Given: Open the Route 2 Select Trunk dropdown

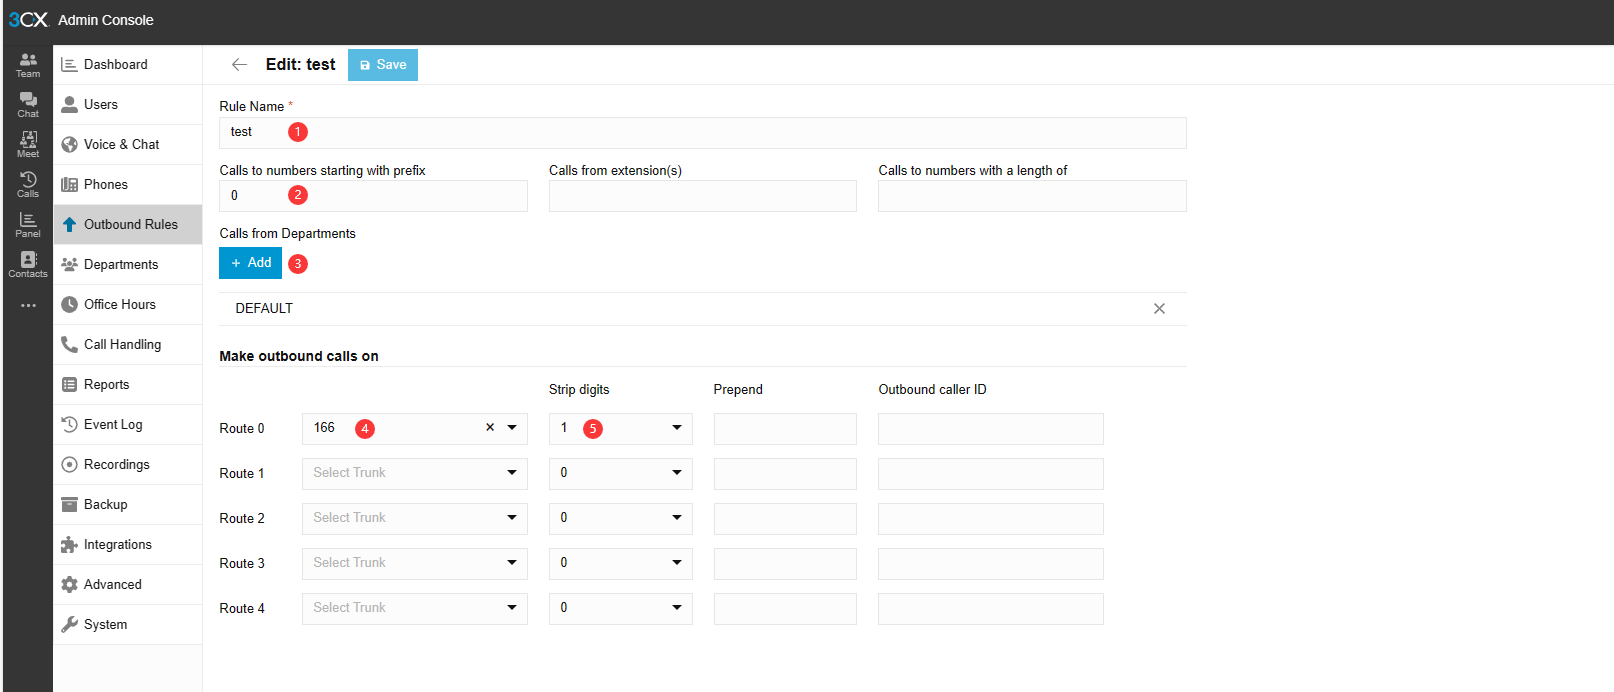Looking at the screenshot, I should pos(415,518).
